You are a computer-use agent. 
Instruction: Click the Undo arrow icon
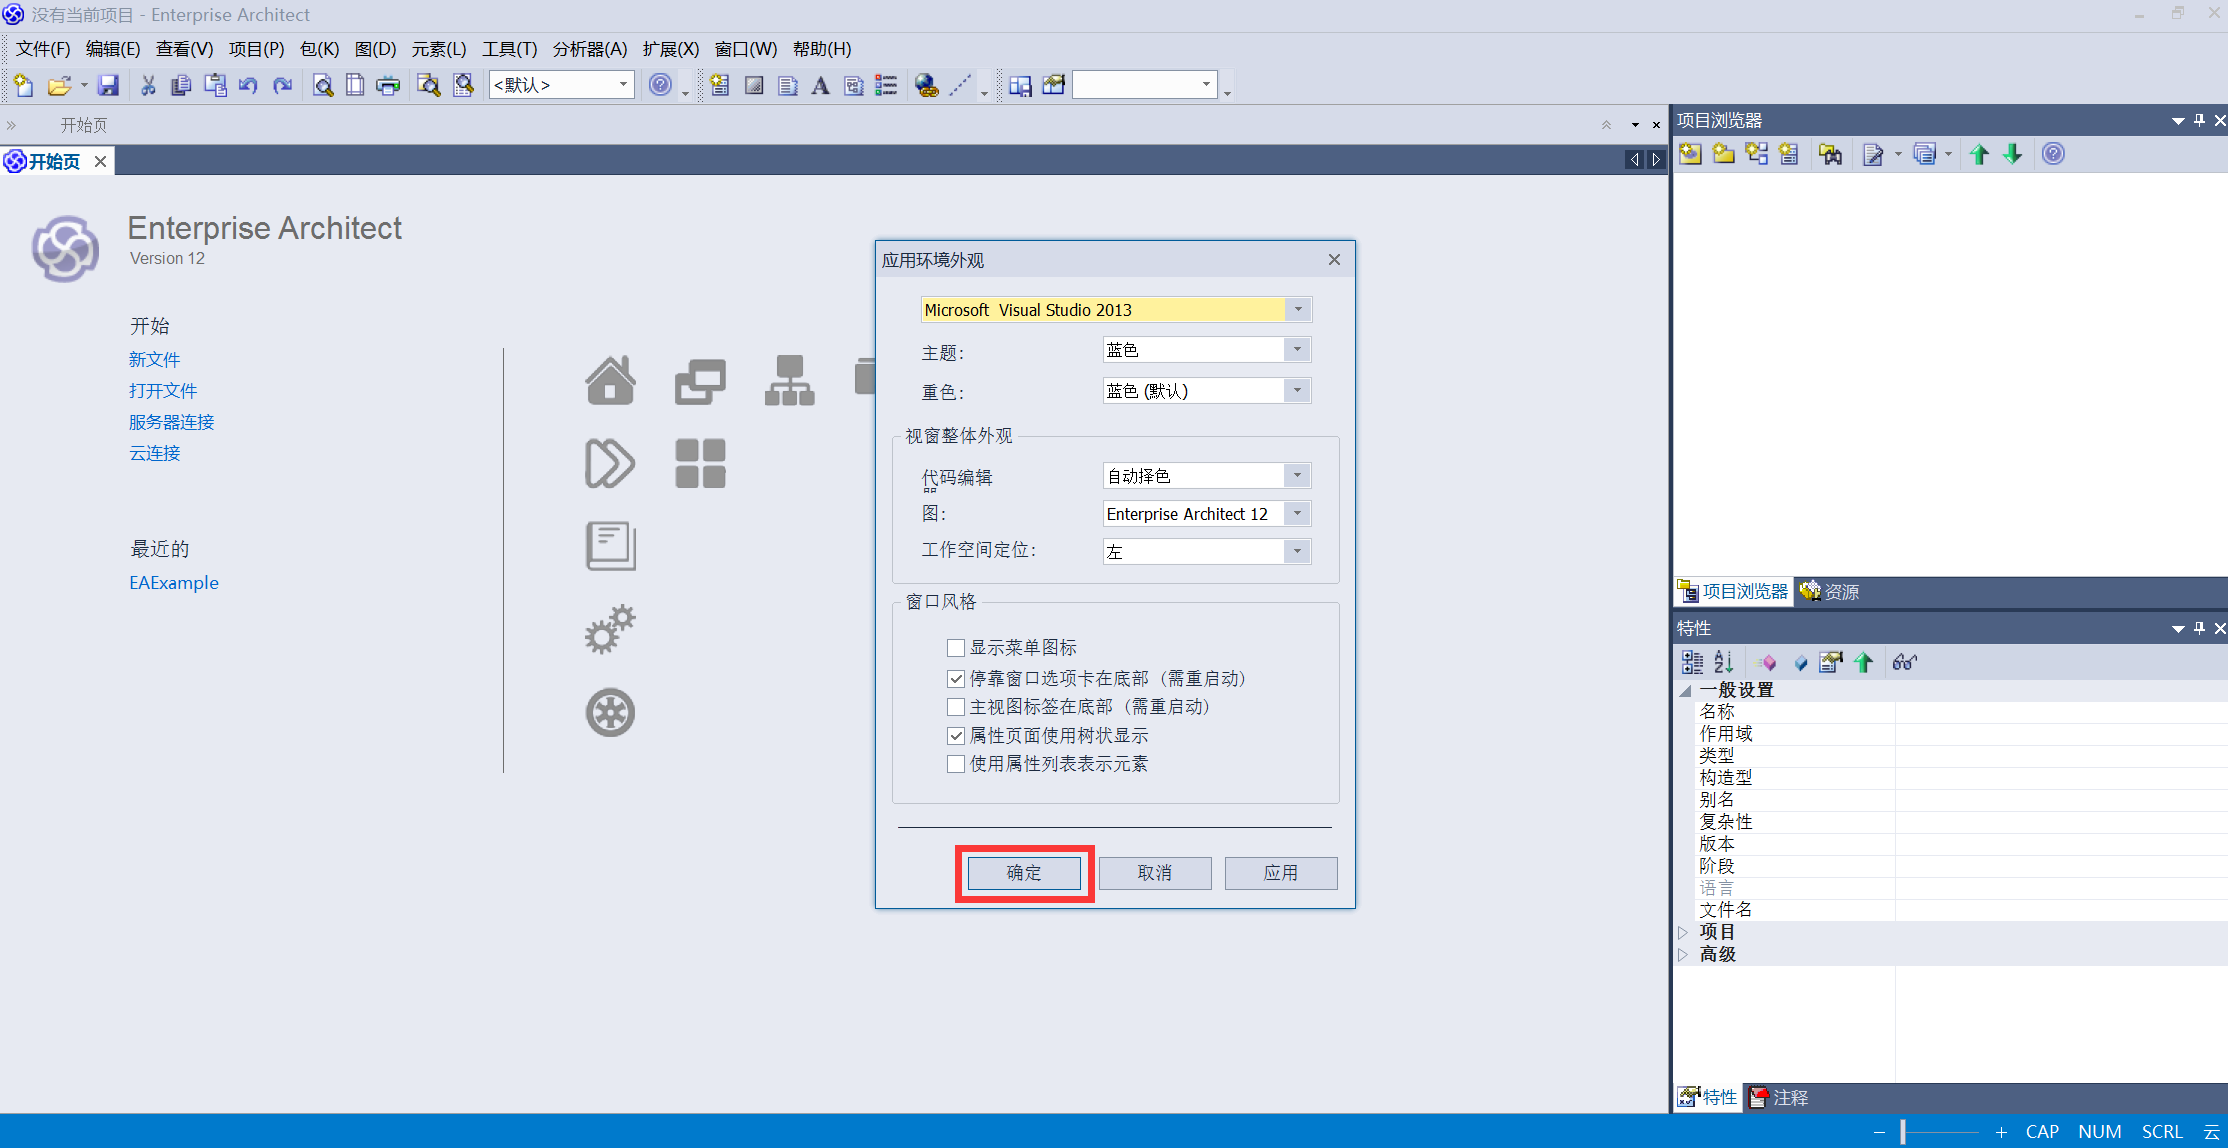point(248,86)
